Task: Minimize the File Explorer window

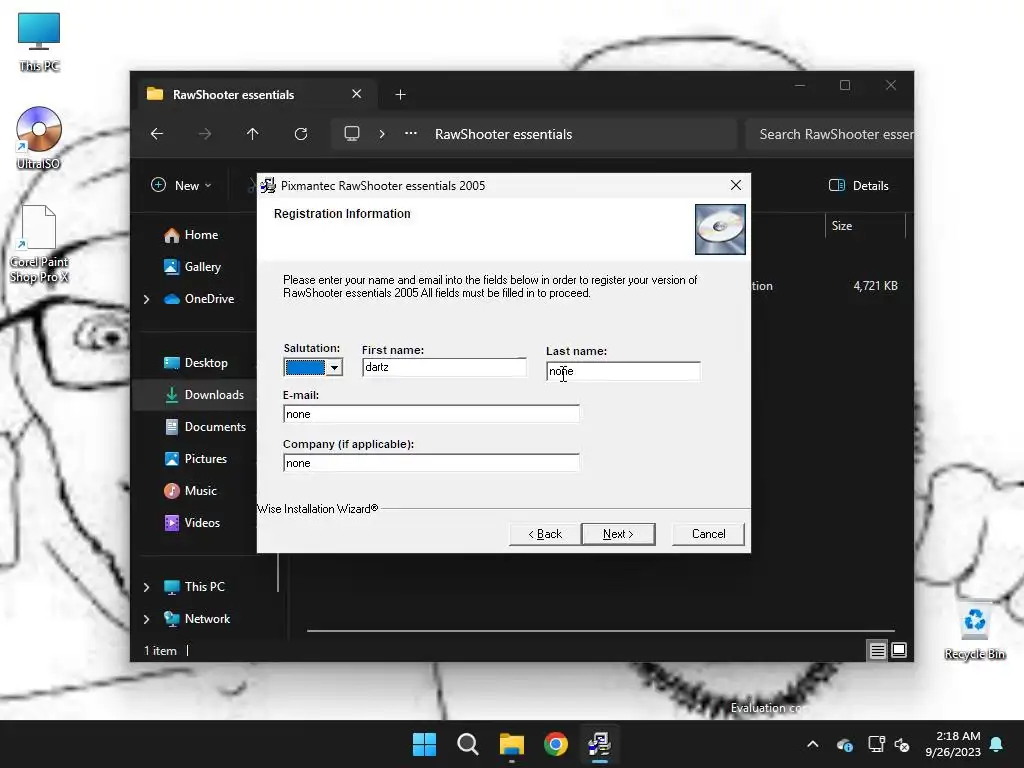Action: click(799, 86)
